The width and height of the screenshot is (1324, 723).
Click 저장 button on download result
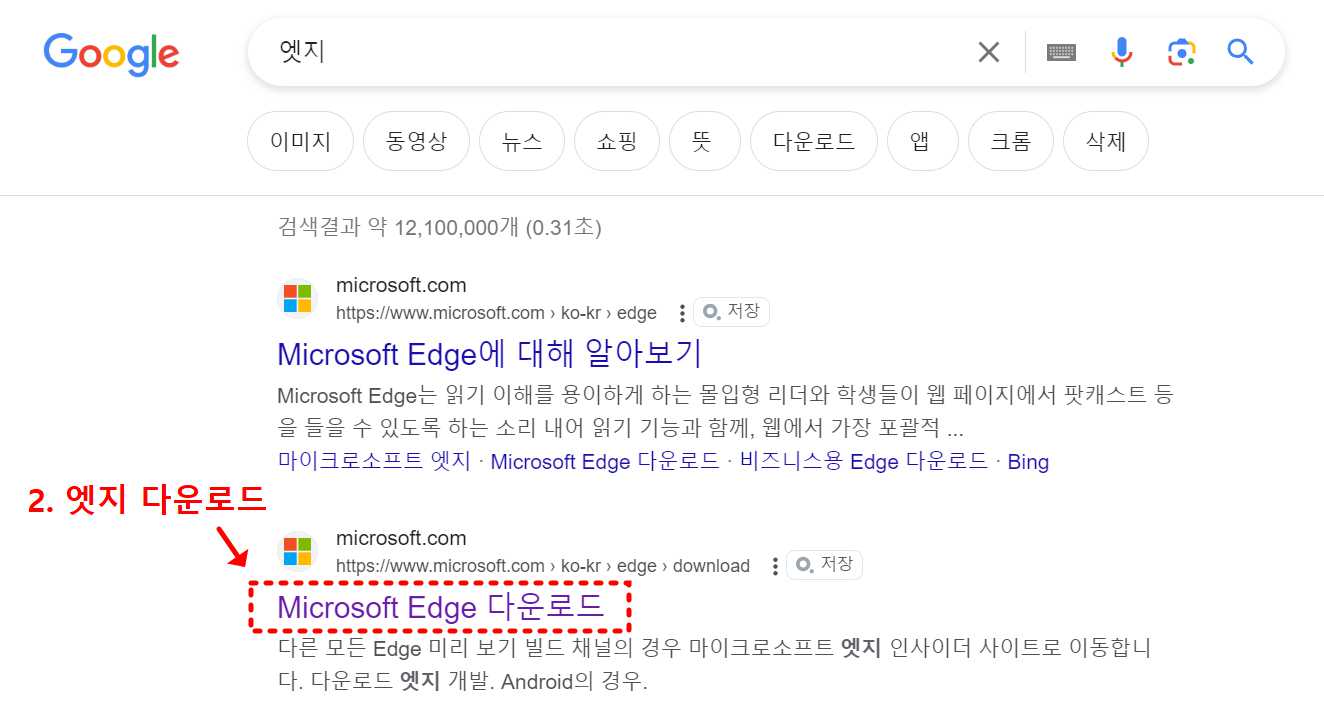click(x=824, y=565)
